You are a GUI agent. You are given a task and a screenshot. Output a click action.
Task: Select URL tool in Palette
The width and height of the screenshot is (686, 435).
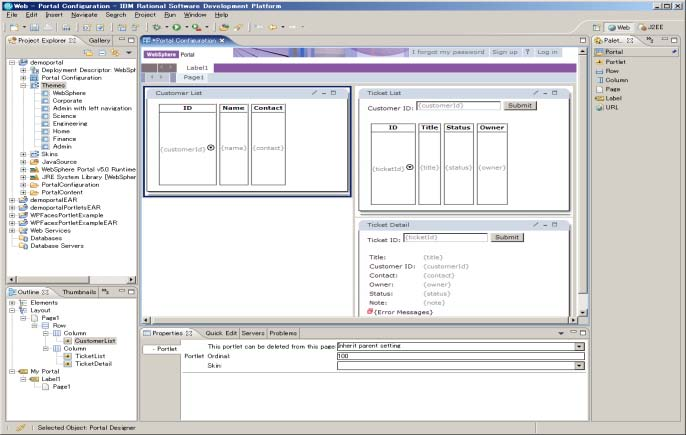click(x=607, y=108)
